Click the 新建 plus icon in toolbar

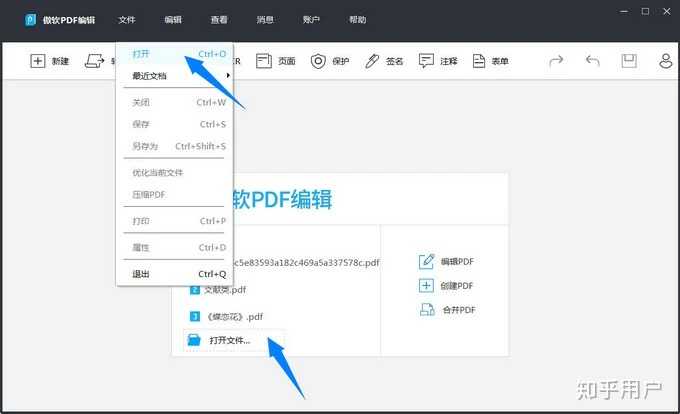(x=37, y=61)
